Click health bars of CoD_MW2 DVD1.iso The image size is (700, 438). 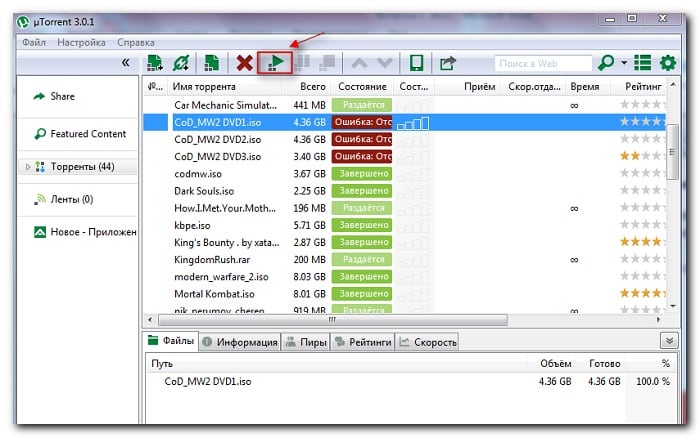click(413, 123)
